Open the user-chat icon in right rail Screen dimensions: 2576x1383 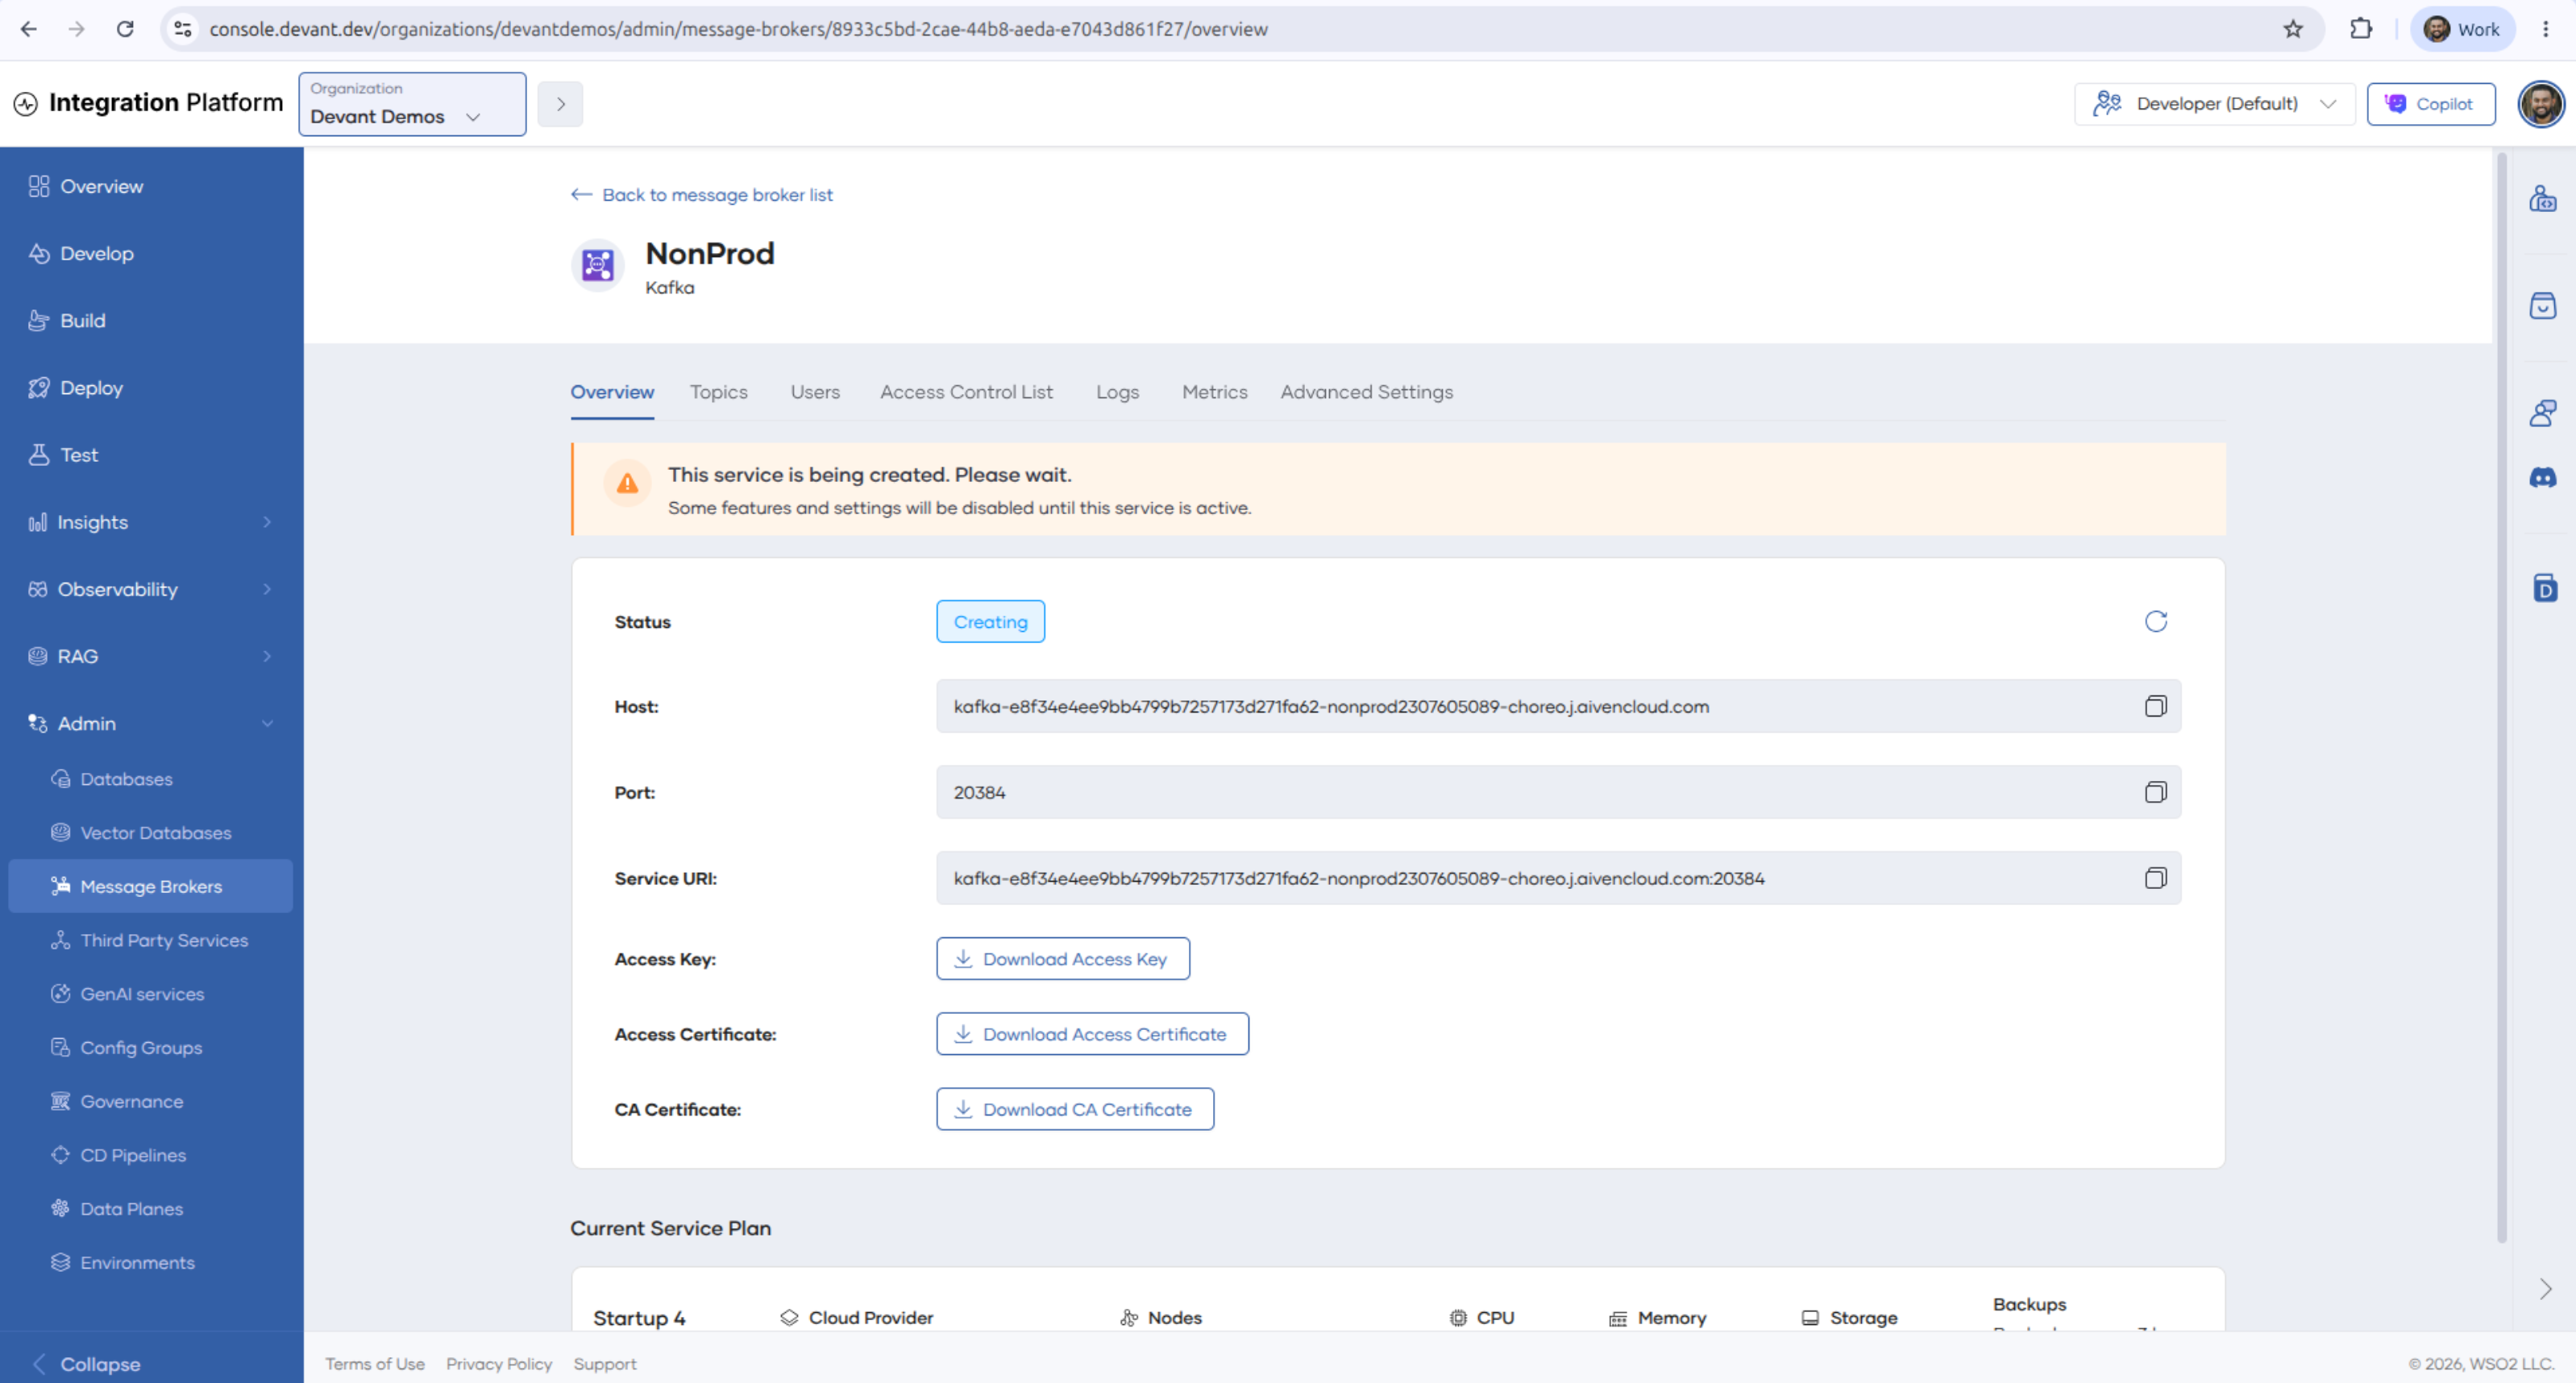2542,412
